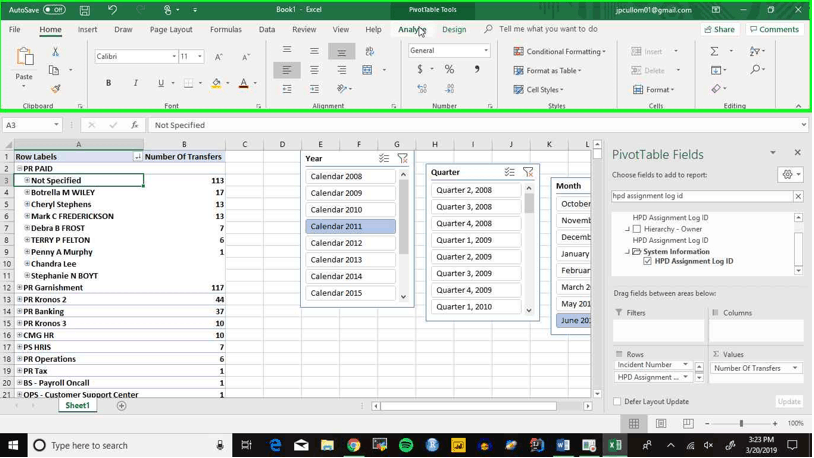Click Format as Table button
The image size is (814, 458).
(x=548, y=71)
